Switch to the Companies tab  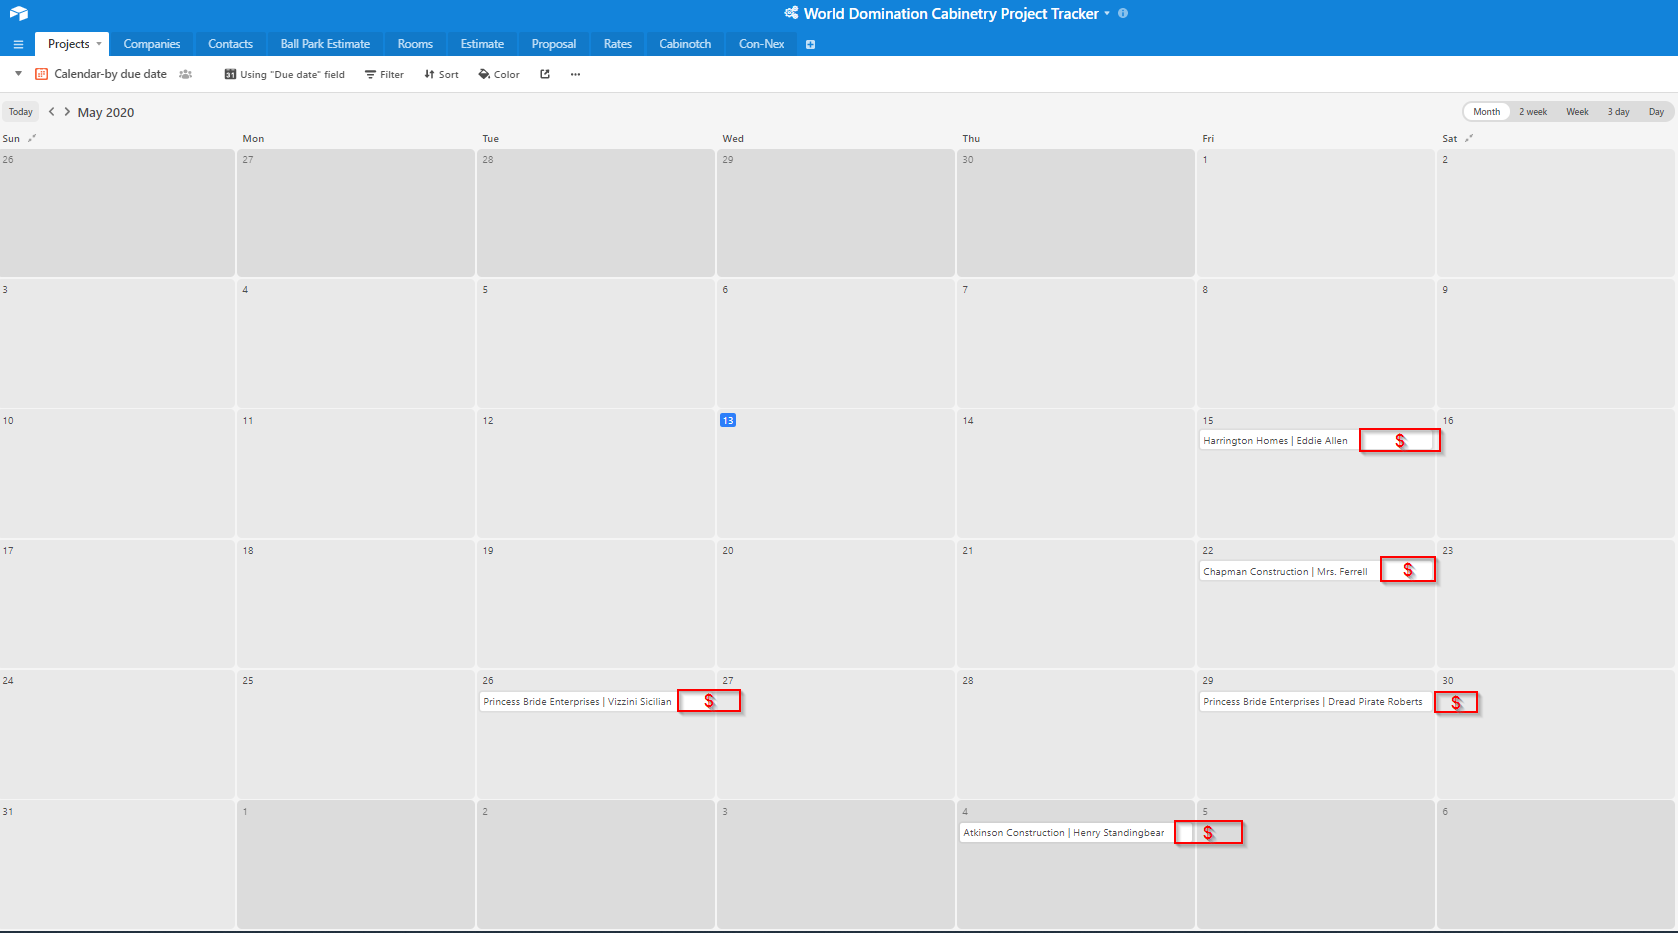(152, 44)
